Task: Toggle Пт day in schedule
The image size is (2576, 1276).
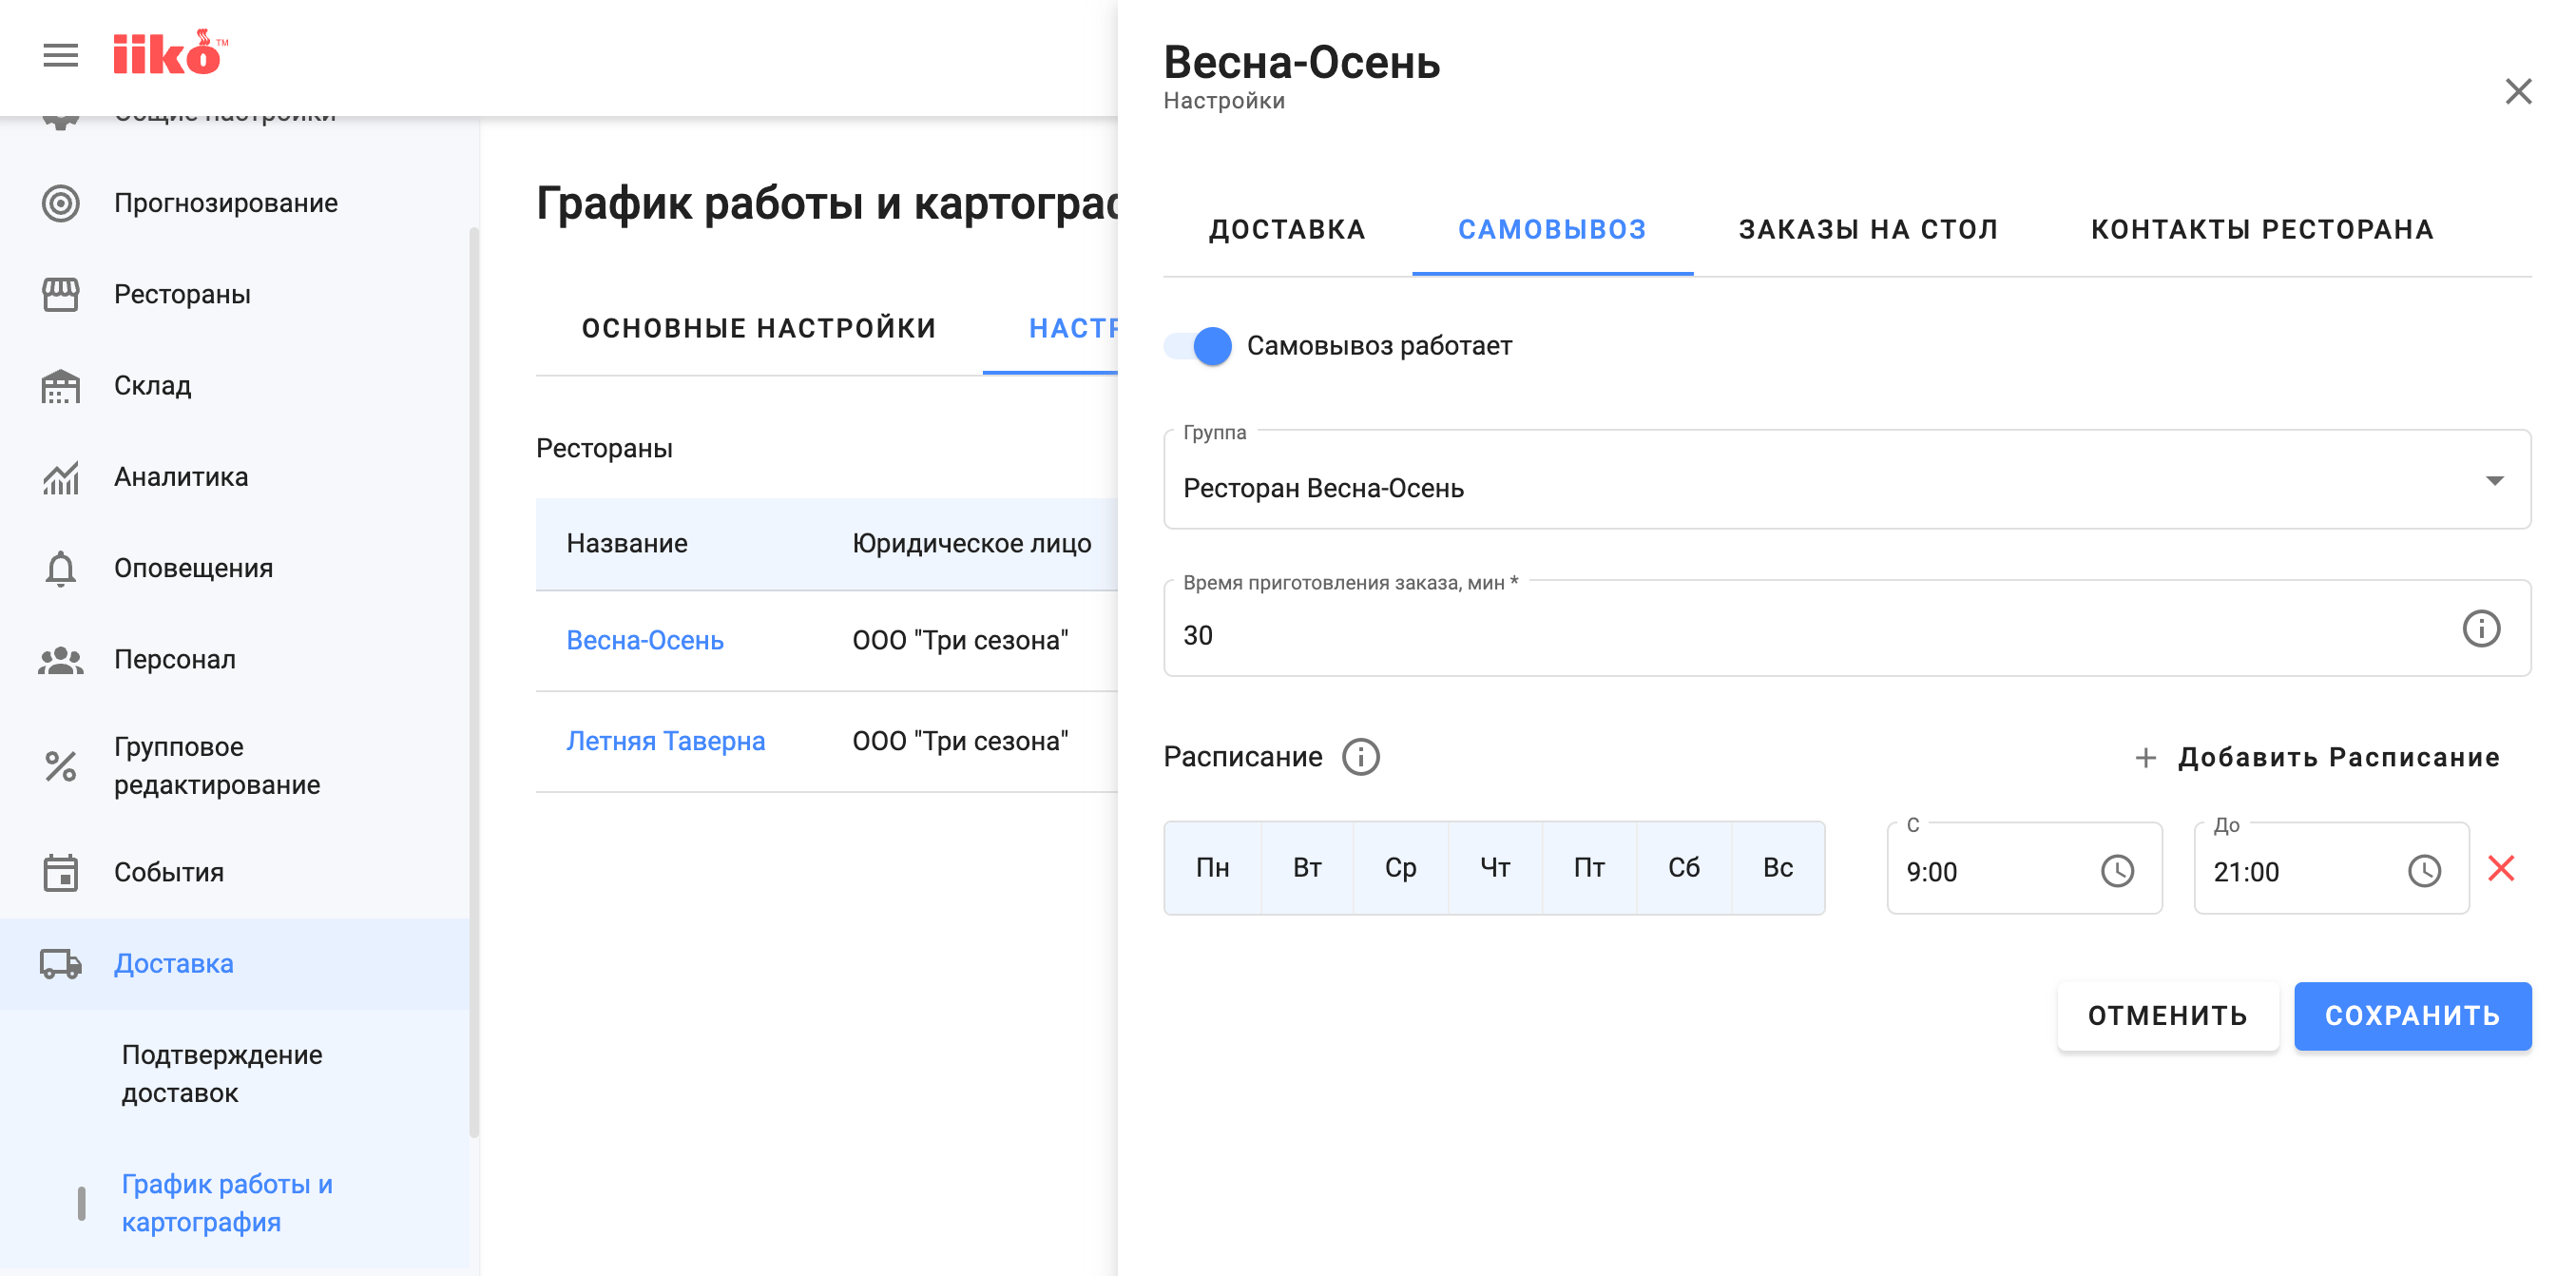Action: [1589, 868]
